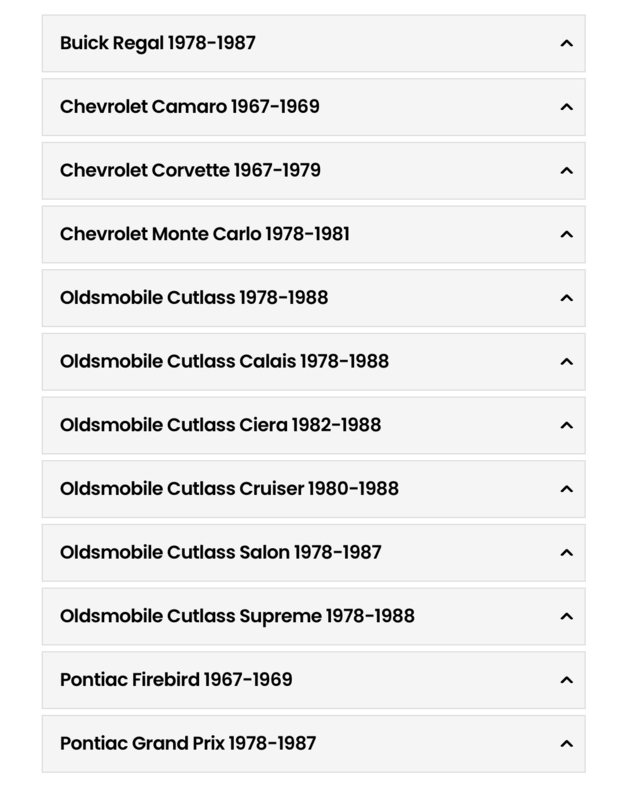The width and height of the screenshot is (628, 800).
Task: Click chevron on Cutlass Salon 1978-1987 row
Action: point(566,553)
